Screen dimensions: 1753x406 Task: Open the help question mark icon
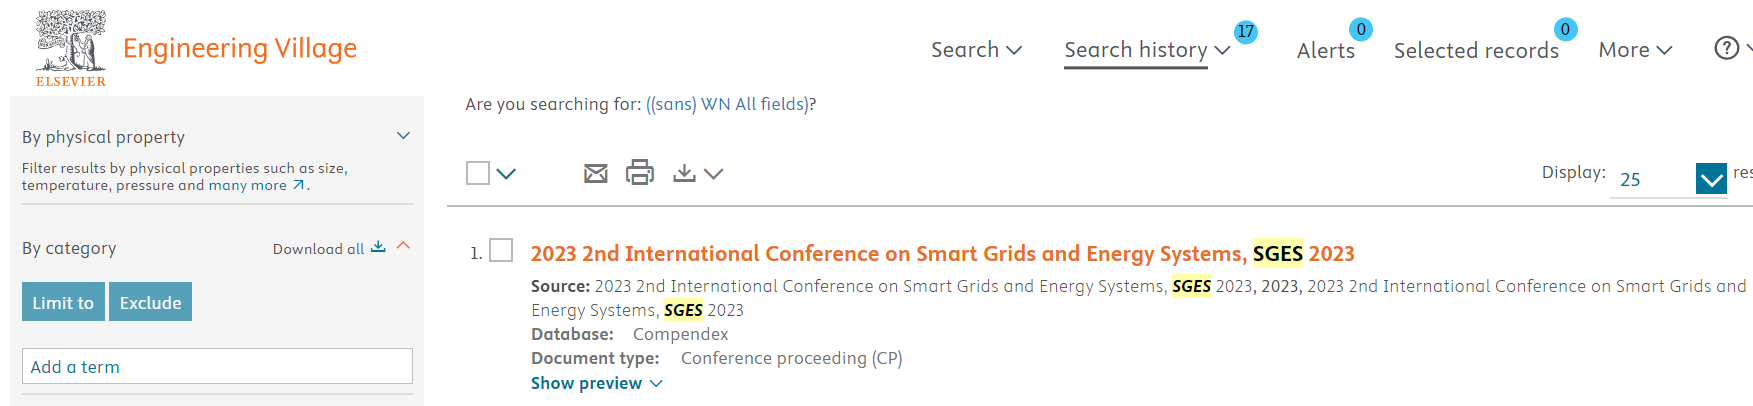(1726, 48)
